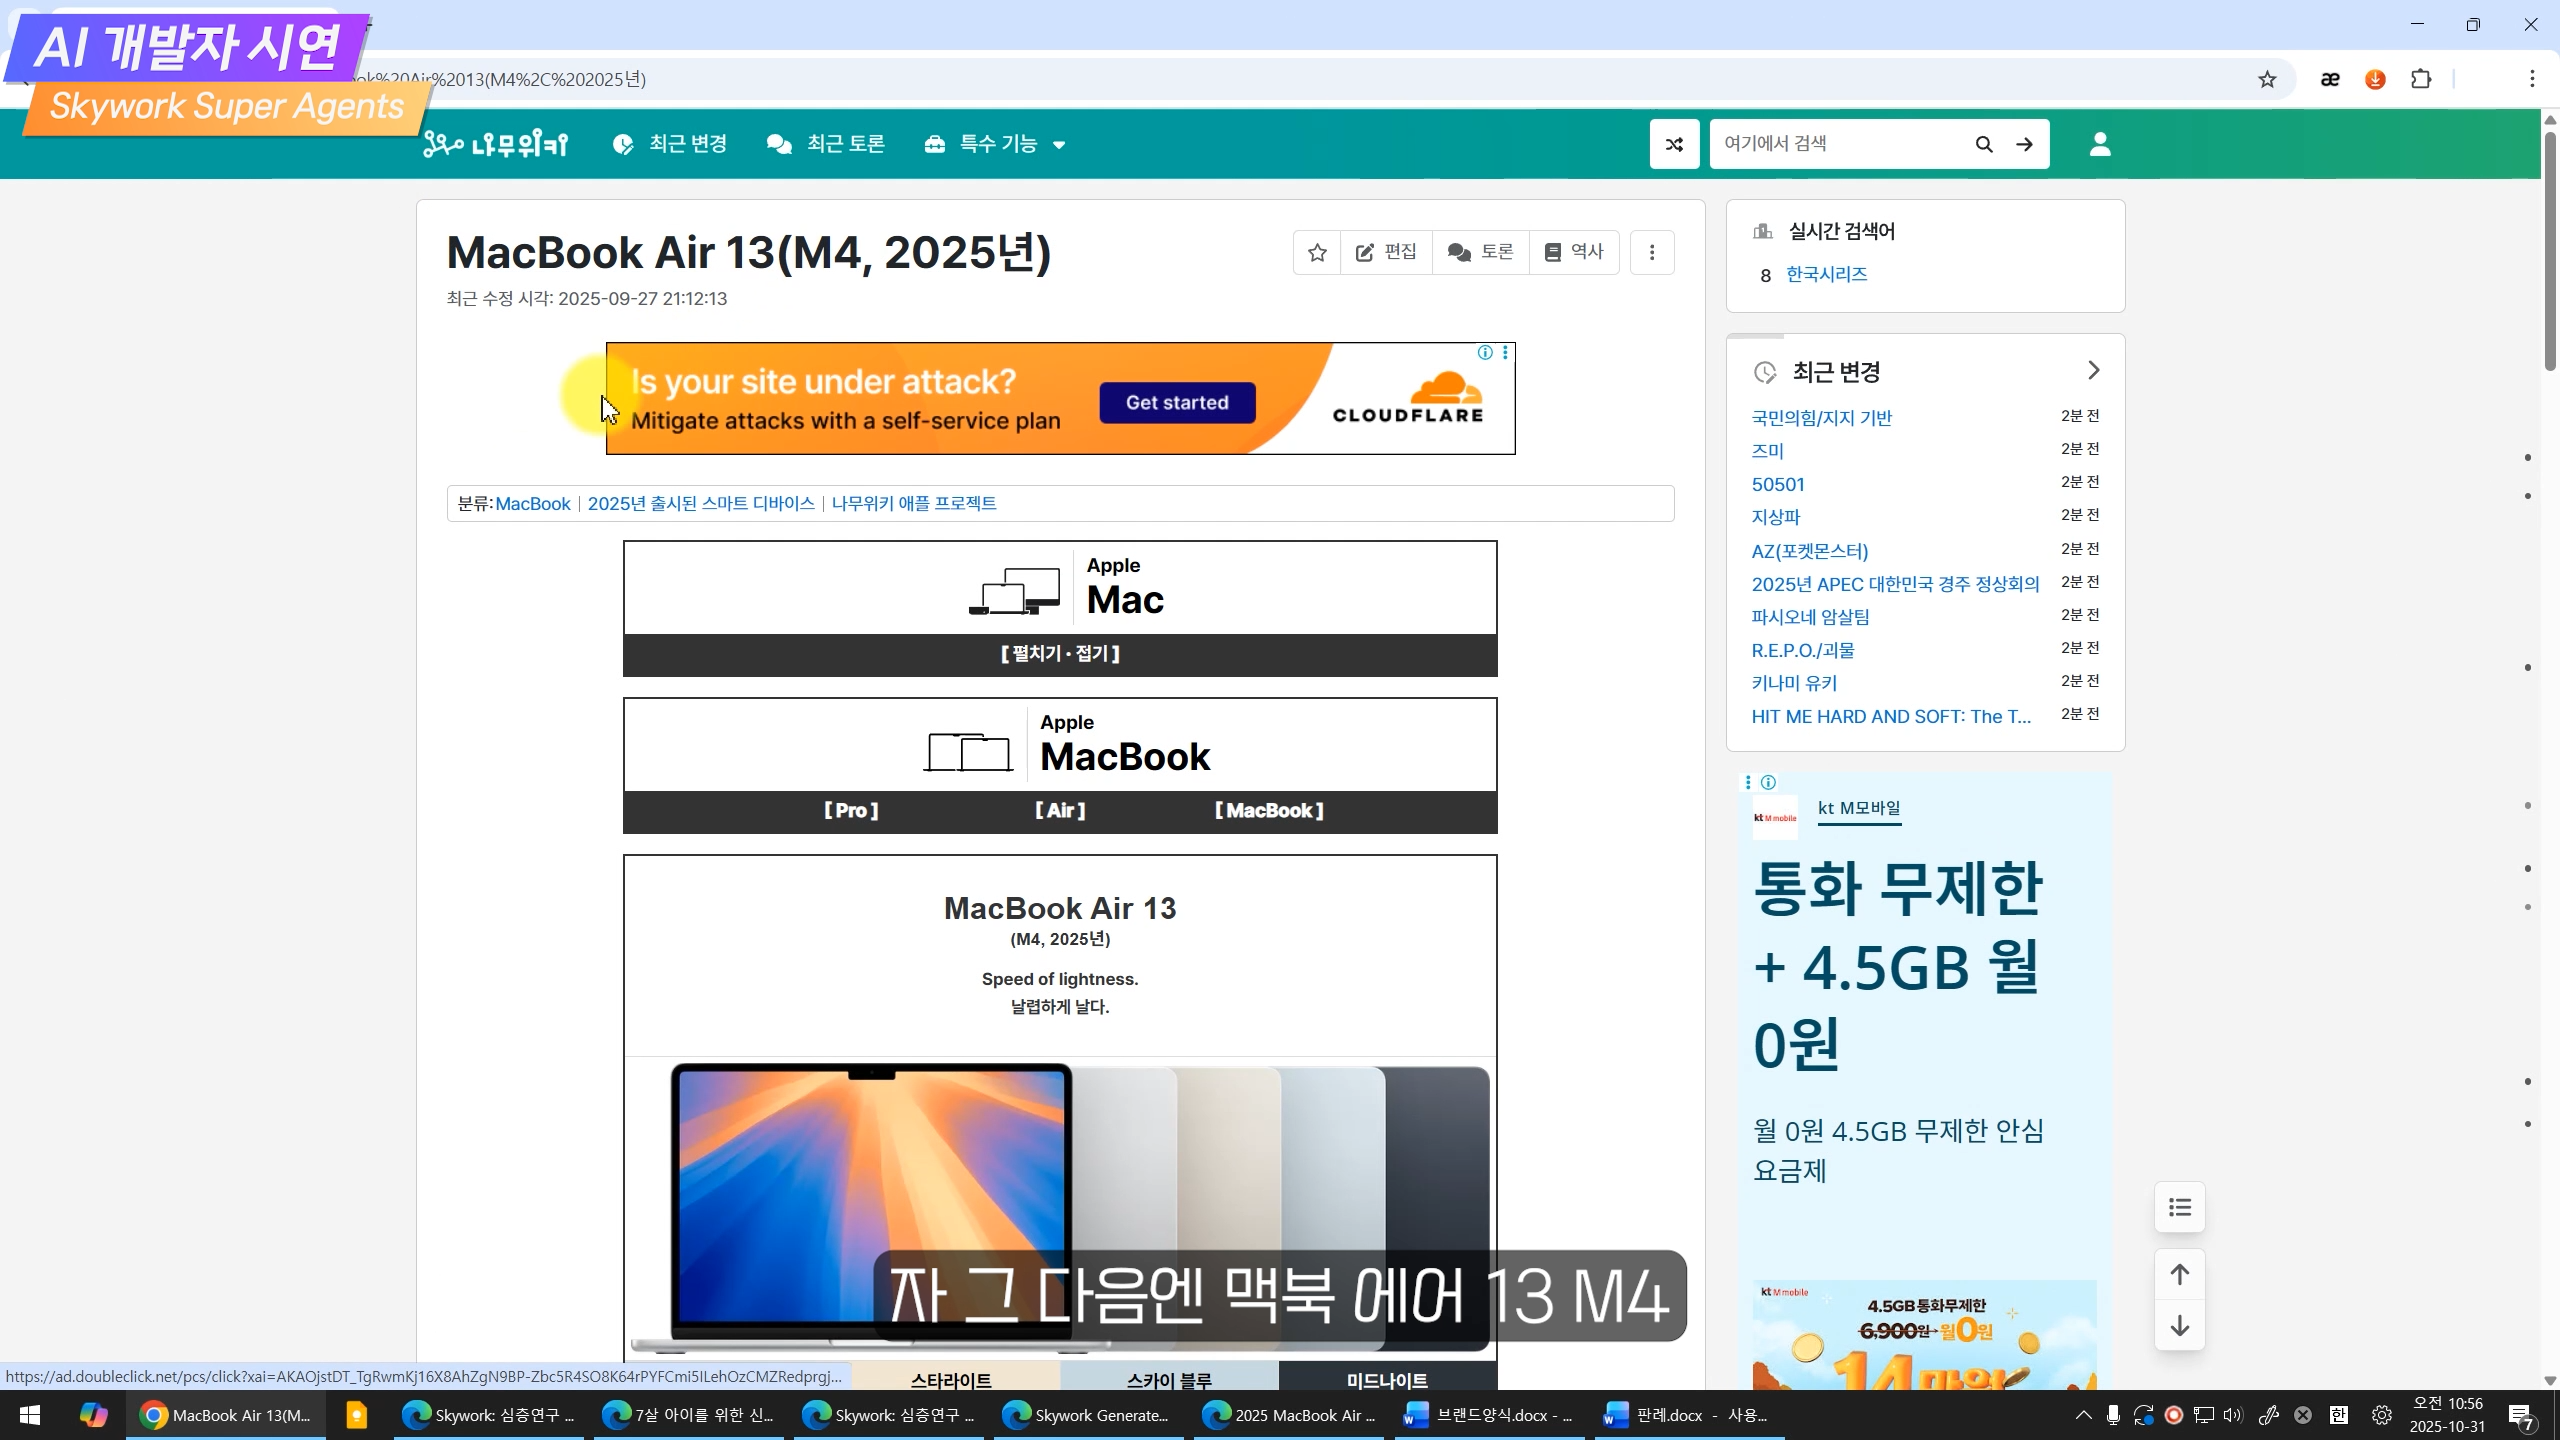Expand the [MacBook] list
The image size is (2560, 1440).
point(1269,811)
